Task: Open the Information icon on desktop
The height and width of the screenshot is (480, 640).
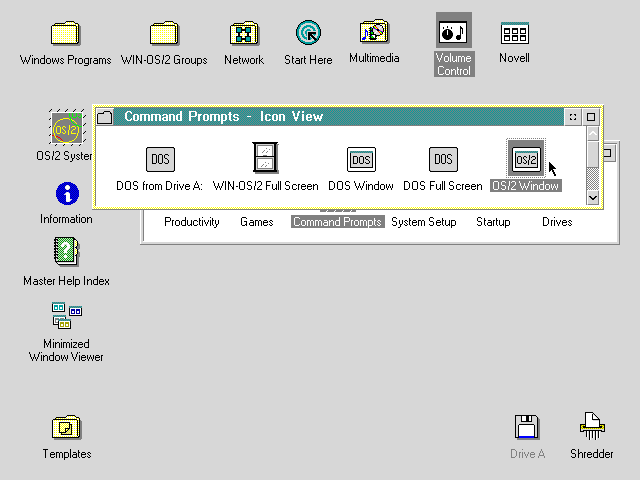Action: tap(67, 193)
